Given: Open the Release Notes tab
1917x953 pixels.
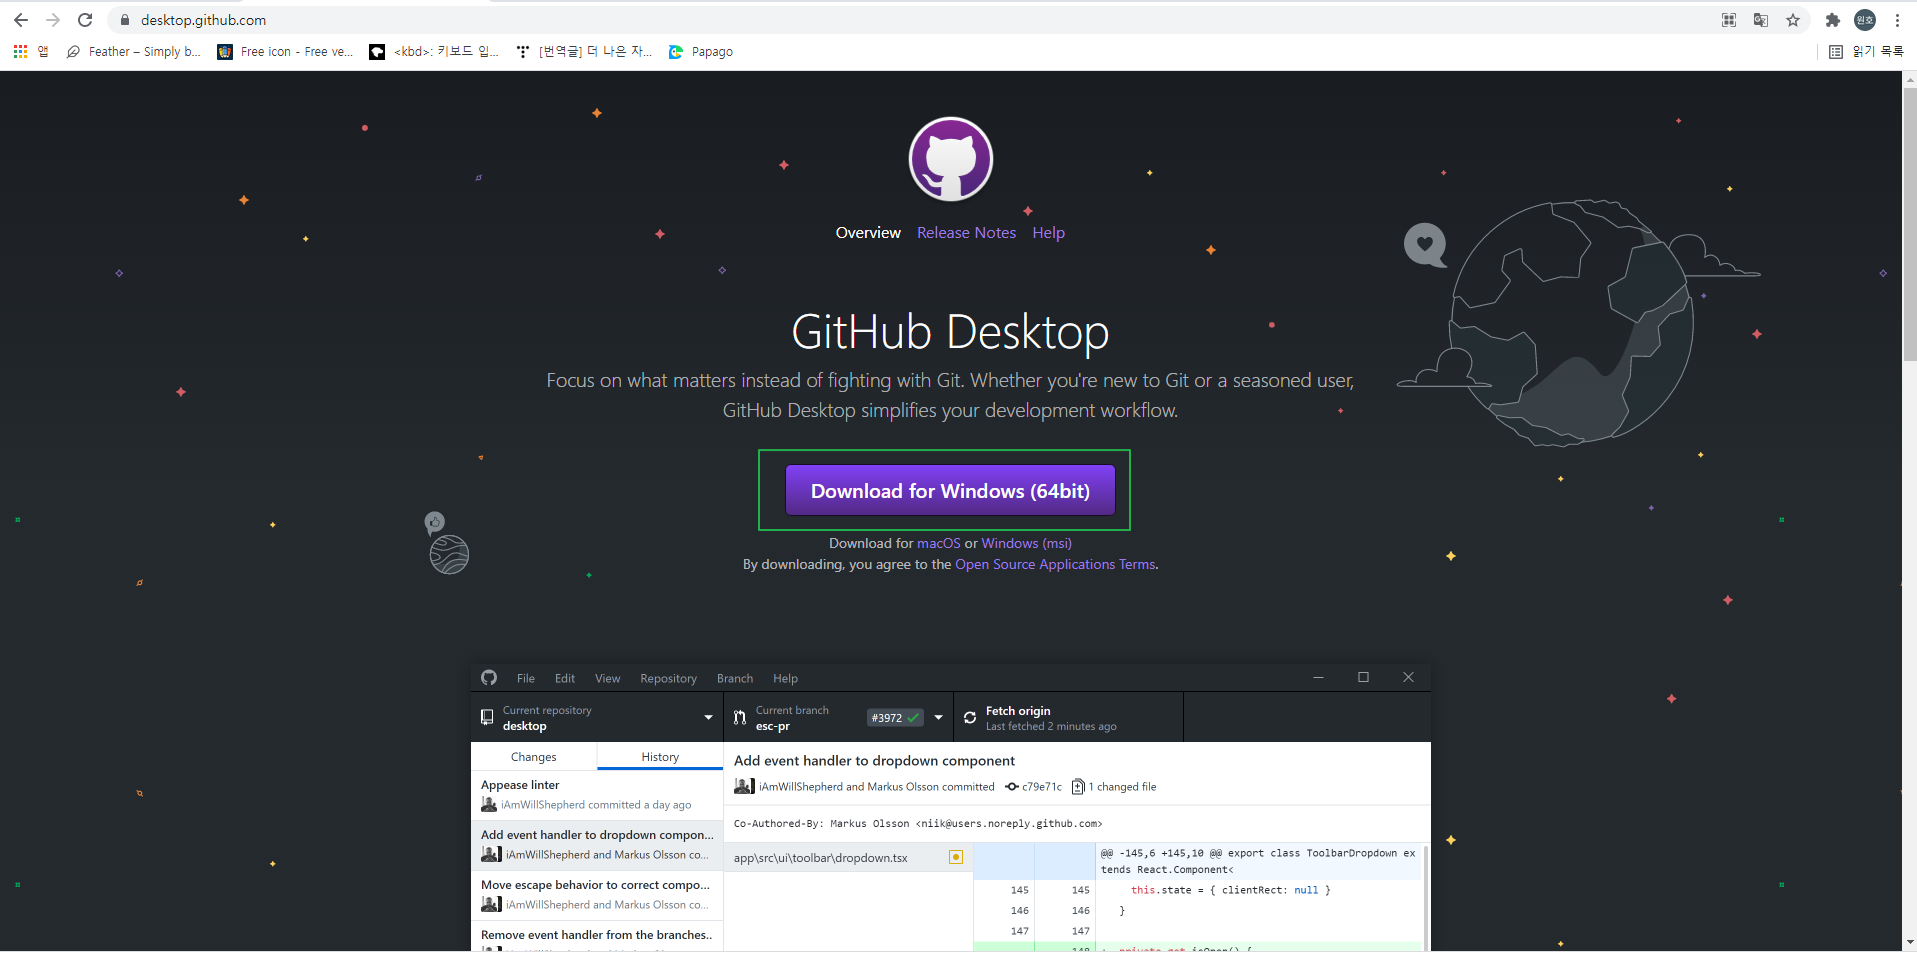Looking at the screenshot, I should click(966, 233).
